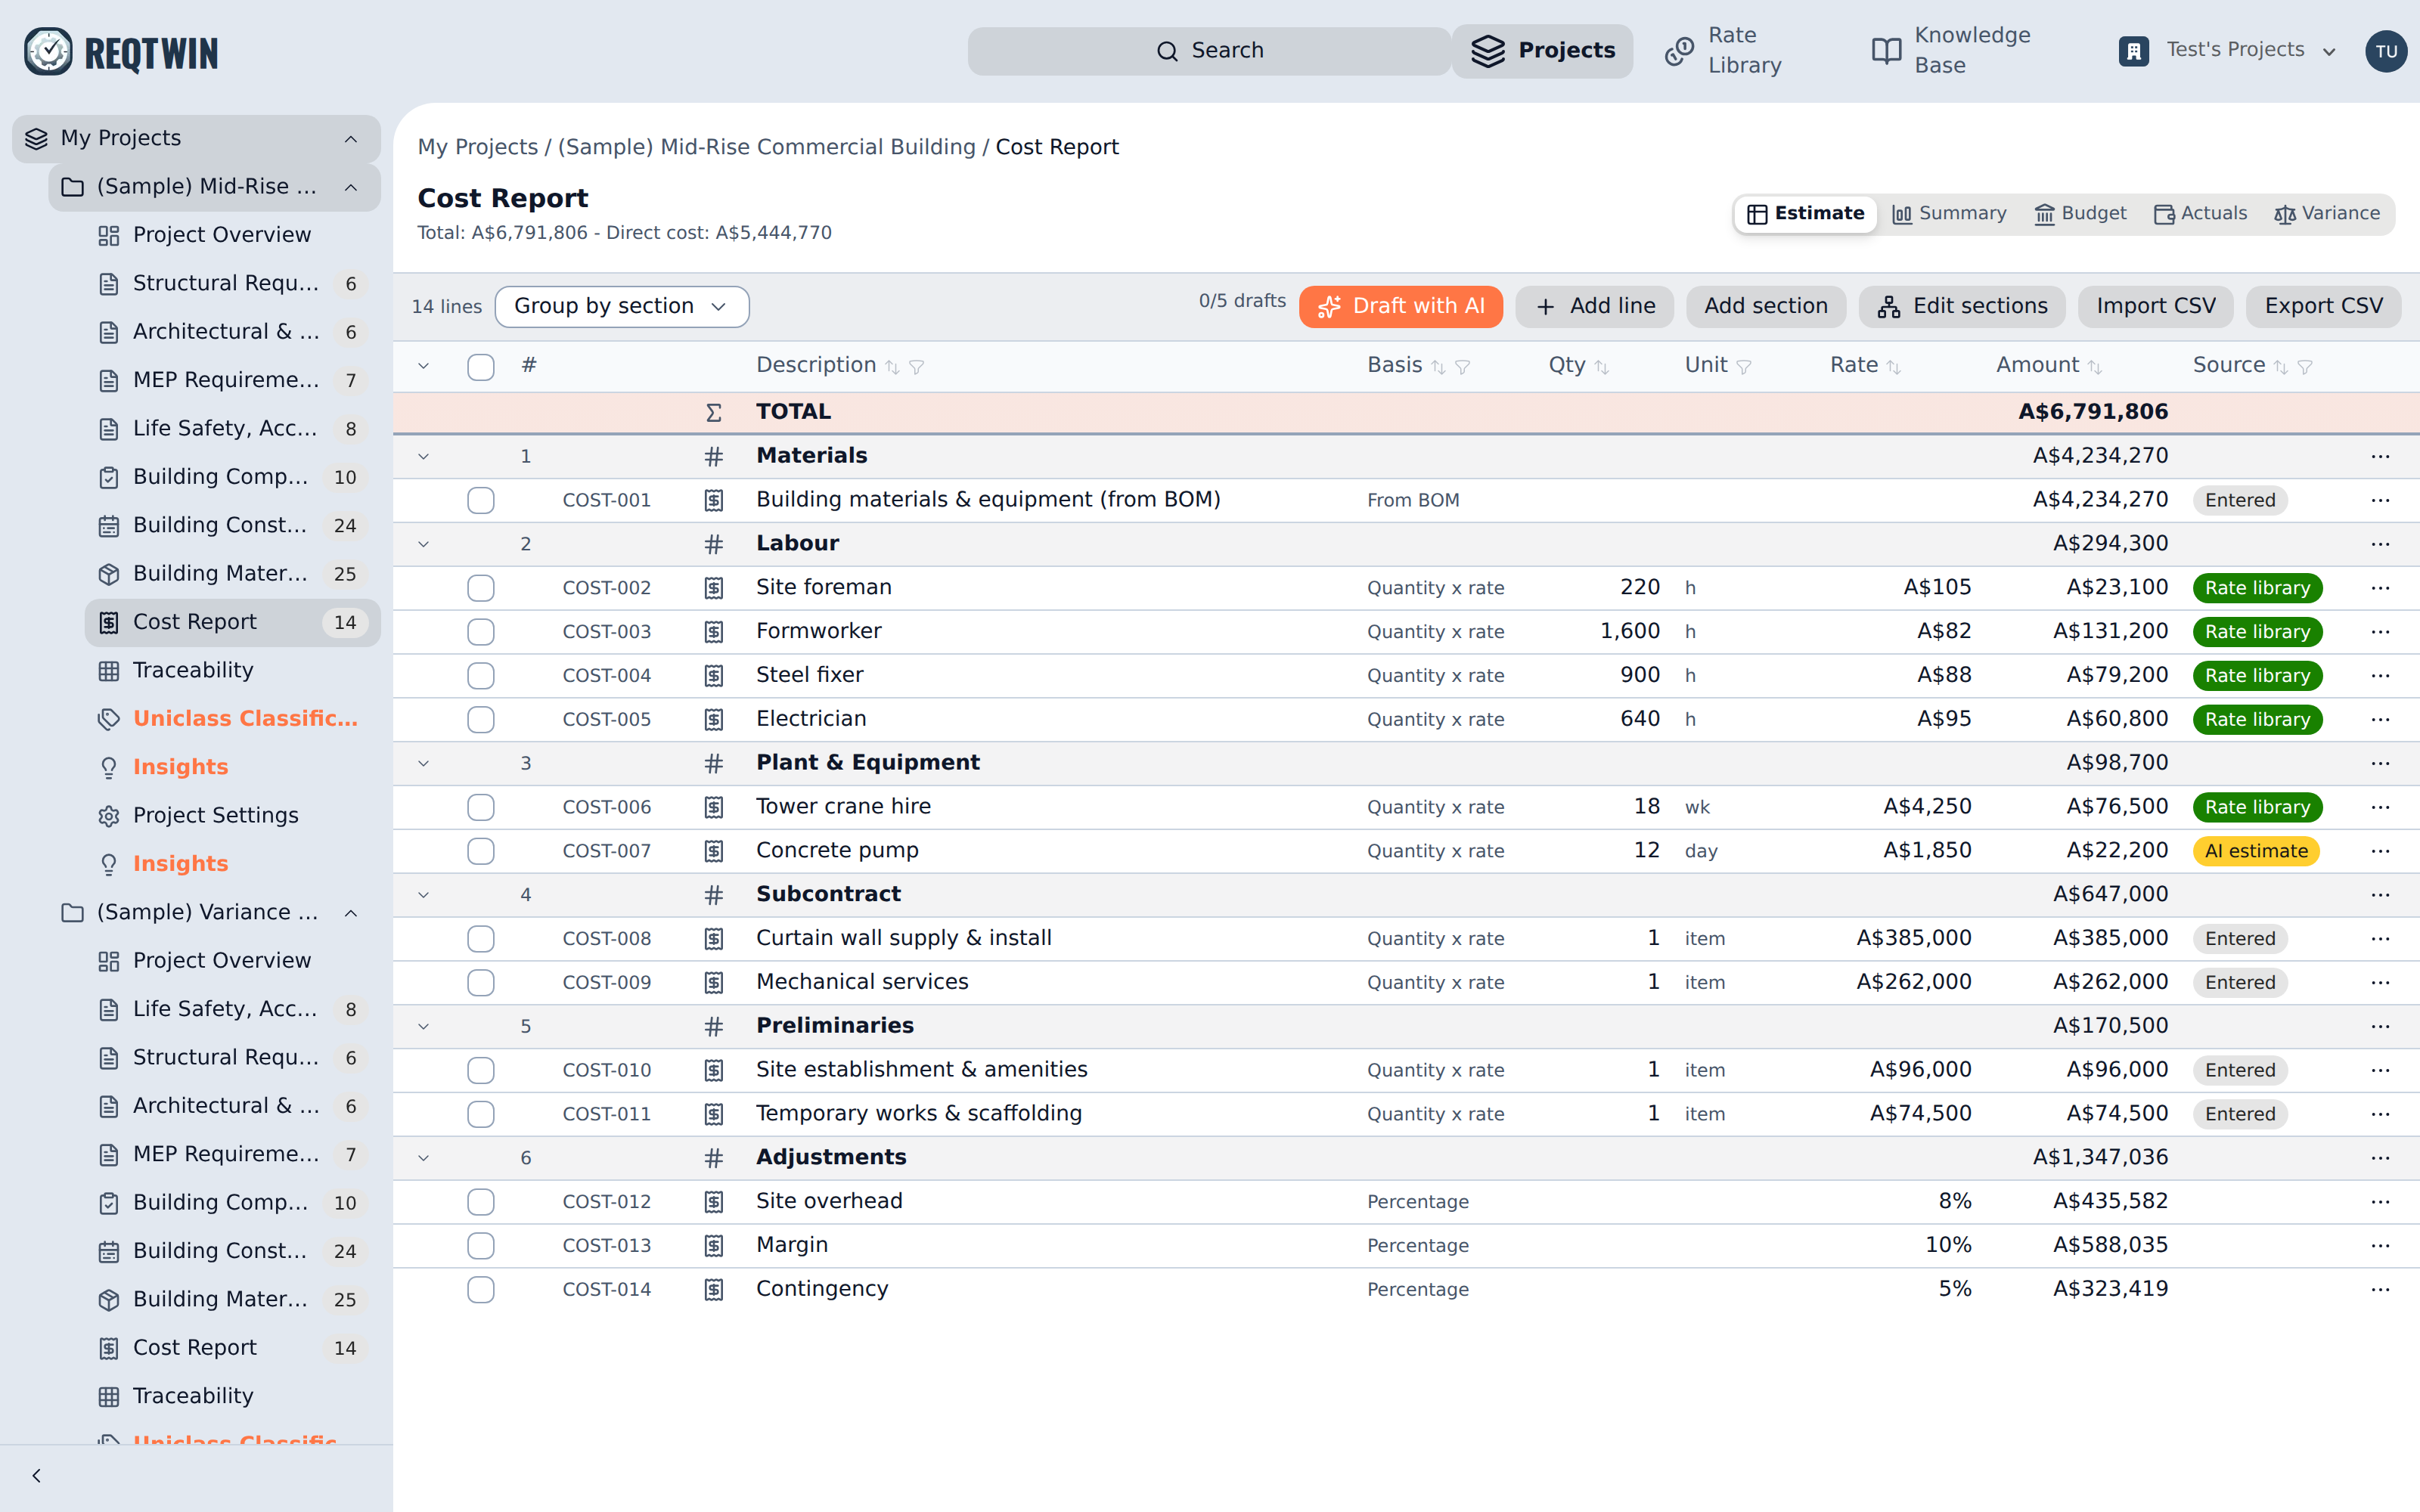This screenshot has width=2420, height=1512.
Task: Switch to the Budget tab
Action: point(2081,214)
